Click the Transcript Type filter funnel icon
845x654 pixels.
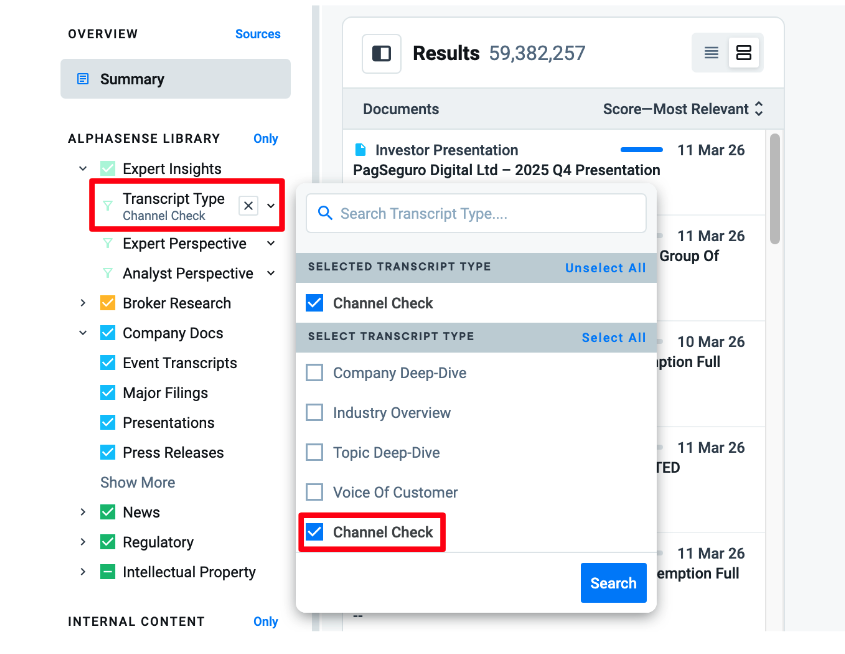tap(108, 205)
